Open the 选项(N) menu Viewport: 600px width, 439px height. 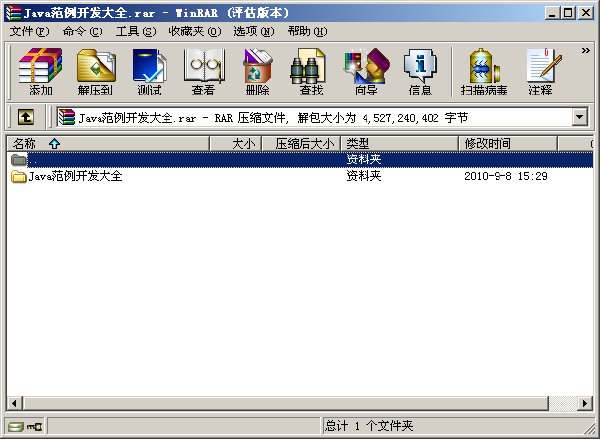tap(254, 31)
